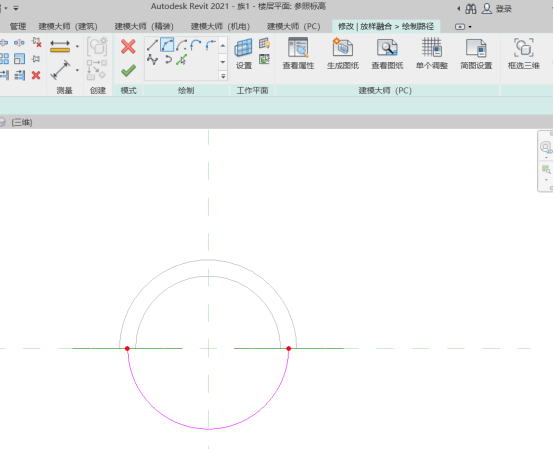Click the Trim/Extend Multiple icon
This screenshot has height=449, width=554.
19,75
